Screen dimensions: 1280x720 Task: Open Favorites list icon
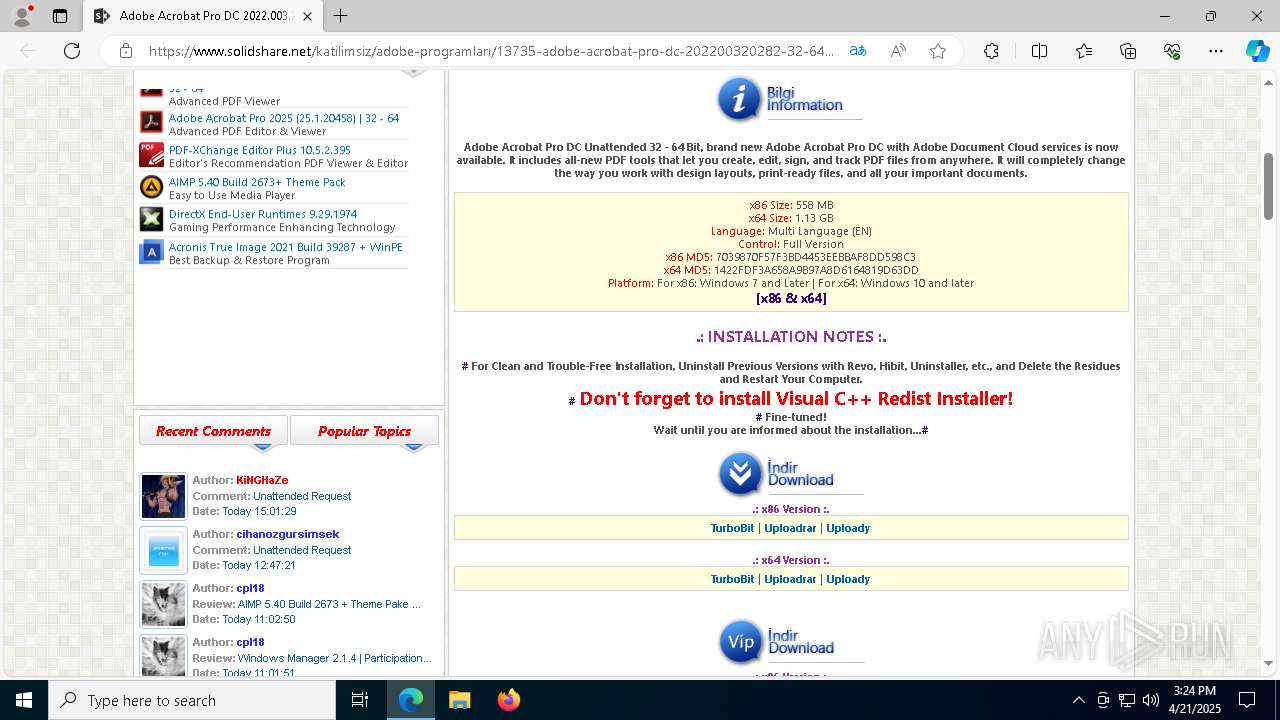point(1084,51)
